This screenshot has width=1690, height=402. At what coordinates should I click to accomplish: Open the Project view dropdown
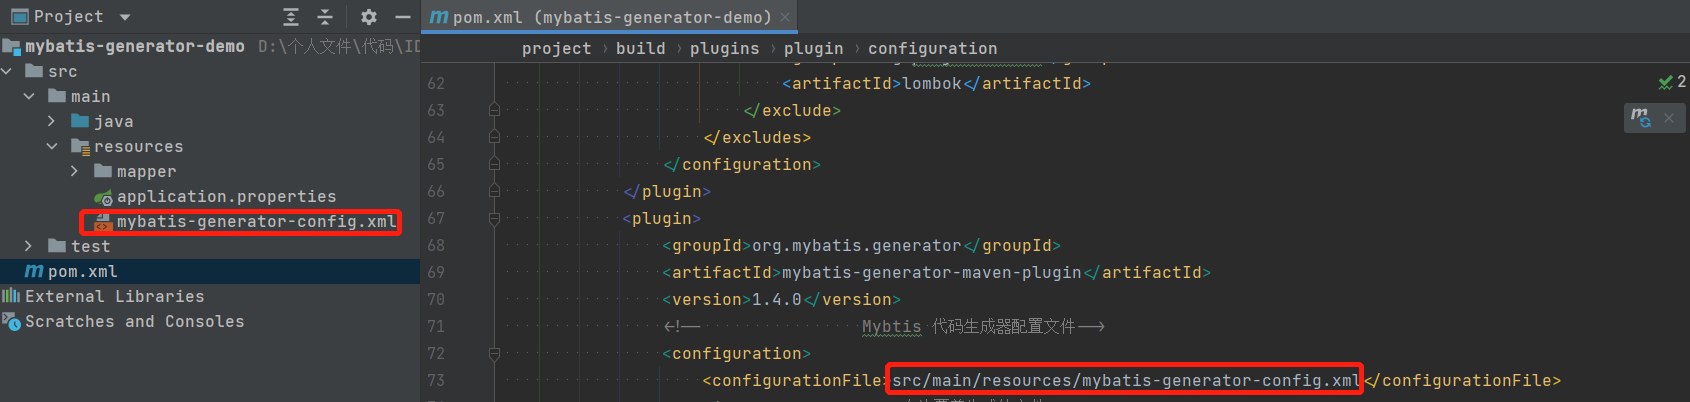click(x=125, y=17)
